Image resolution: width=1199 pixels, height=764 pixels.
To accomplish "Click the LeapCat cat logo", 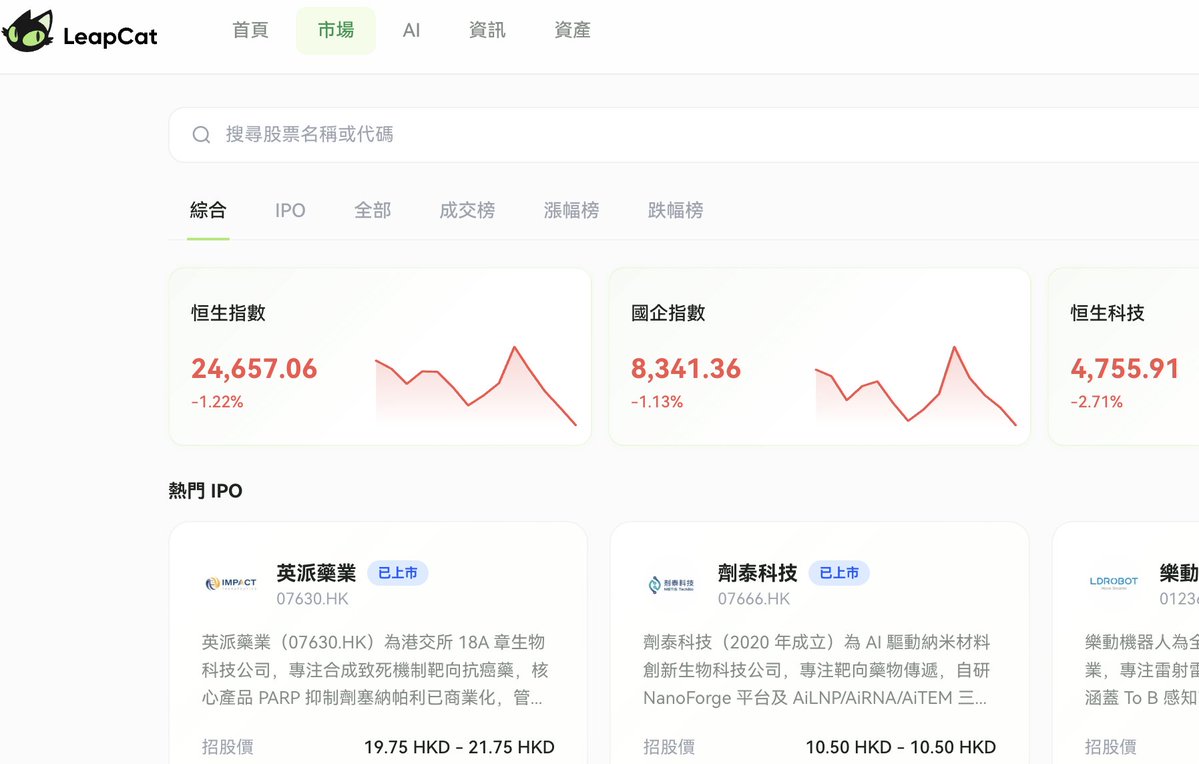I will coord(28,31).
